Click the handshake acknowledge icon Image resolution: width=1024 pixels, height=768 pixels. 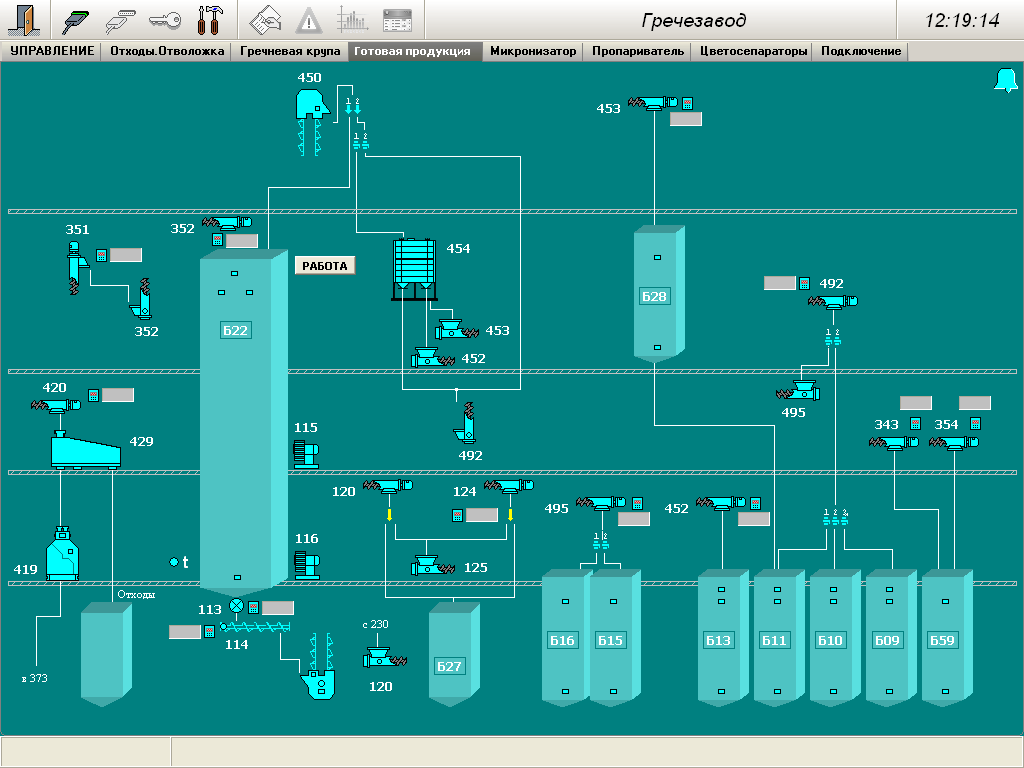tap(265, 20)
